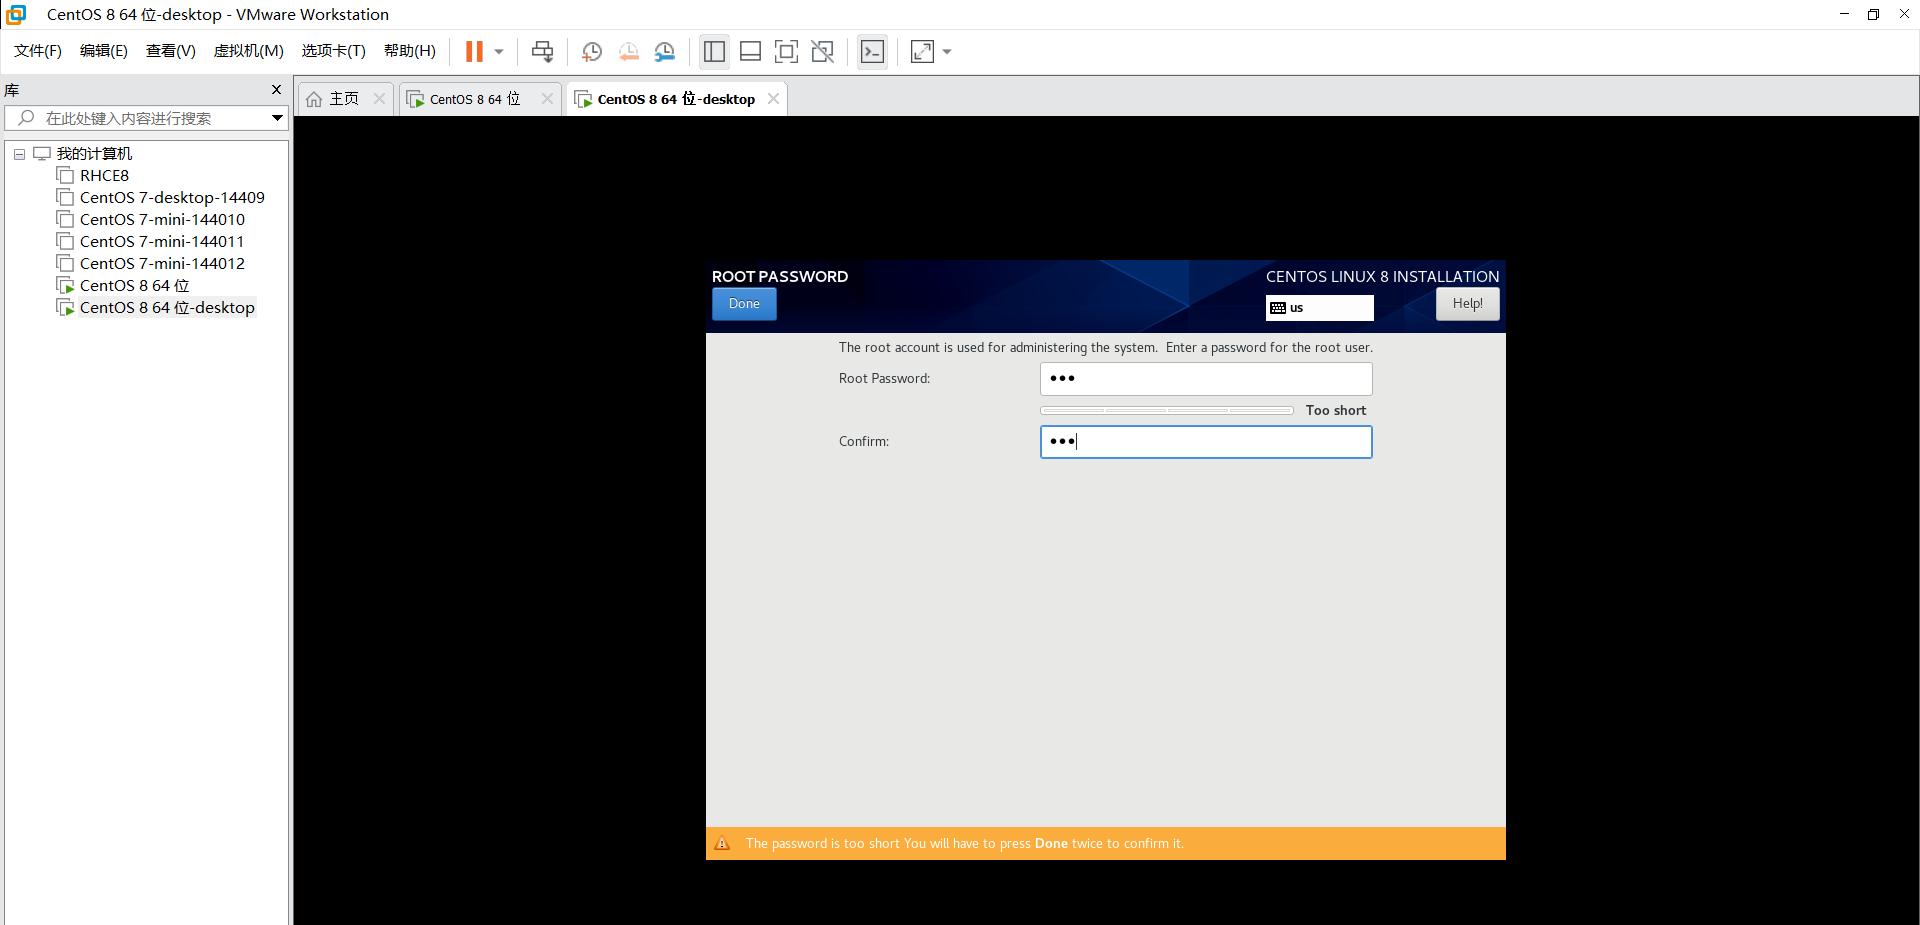The width and height of the screenshot is (1920, 925).
Task: Click the Root Password field
Action: pos(1206,379)
